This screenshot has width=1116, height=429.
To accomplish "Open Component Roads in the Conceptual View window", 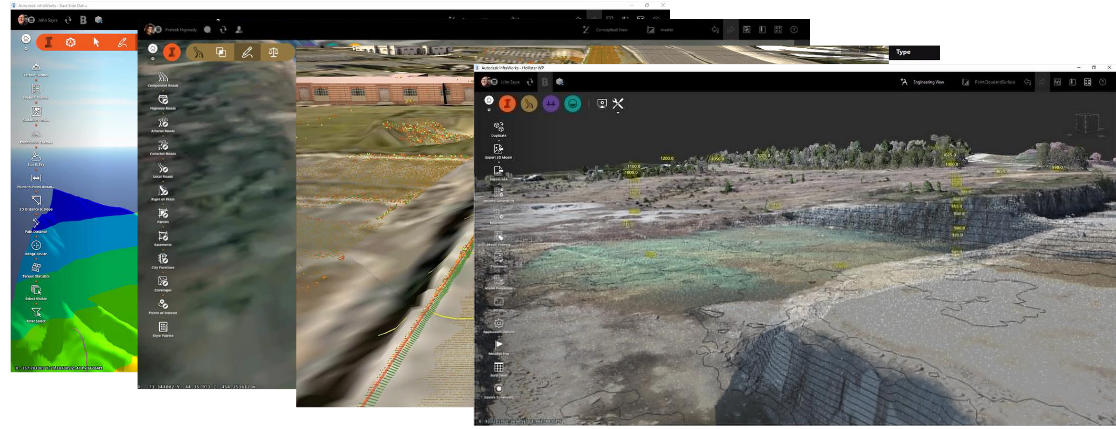I will (162, 80).
